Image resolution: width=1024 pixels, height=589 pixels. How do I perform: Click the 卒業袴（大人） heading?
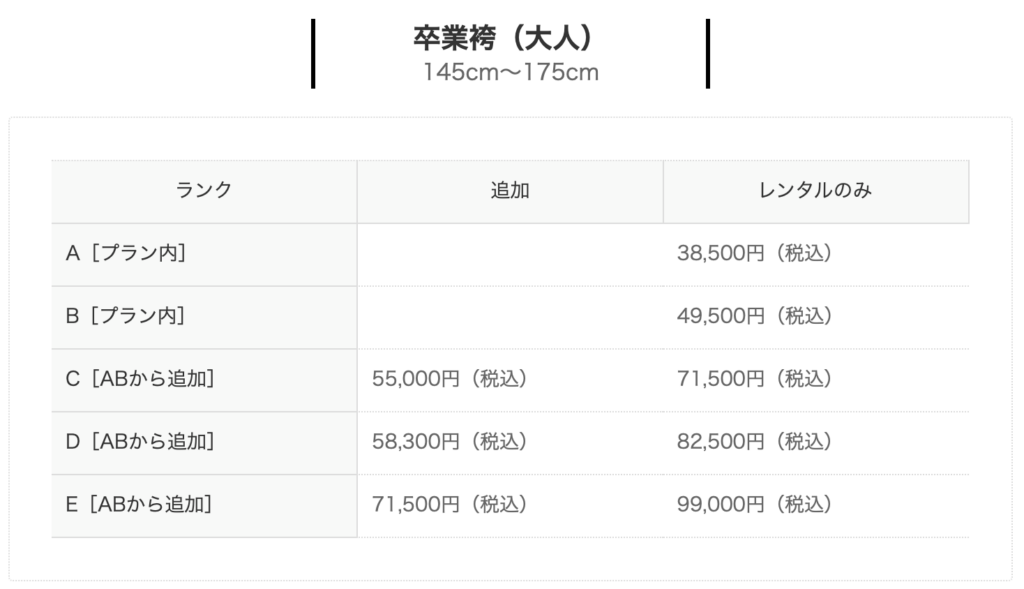[x=510, y=38]
